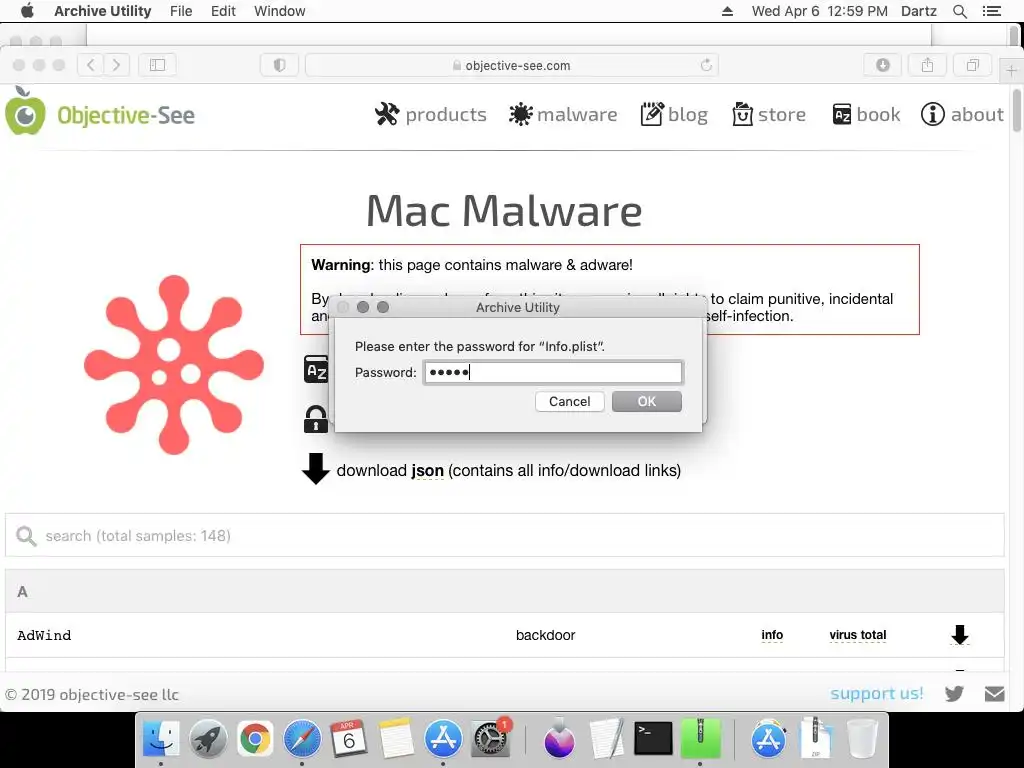Show Safari tab overview
The height and width of the screenshot is (768, 1024).
pyautogui.click(x=972, y=65)
